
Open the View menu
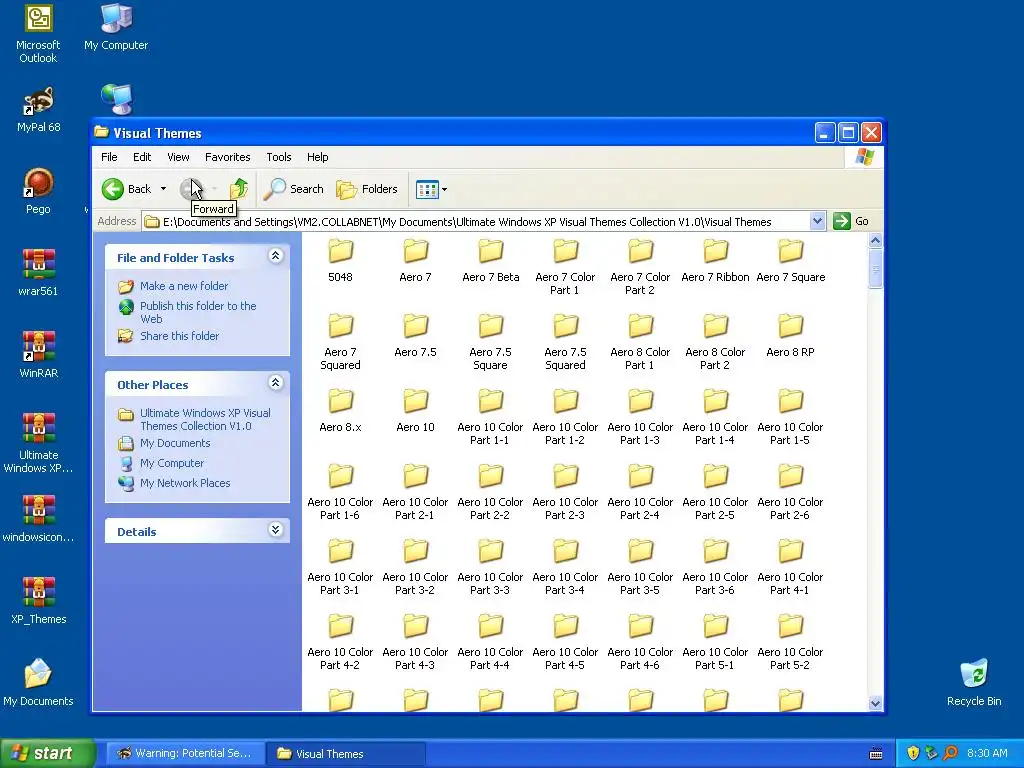click(178, 157)
